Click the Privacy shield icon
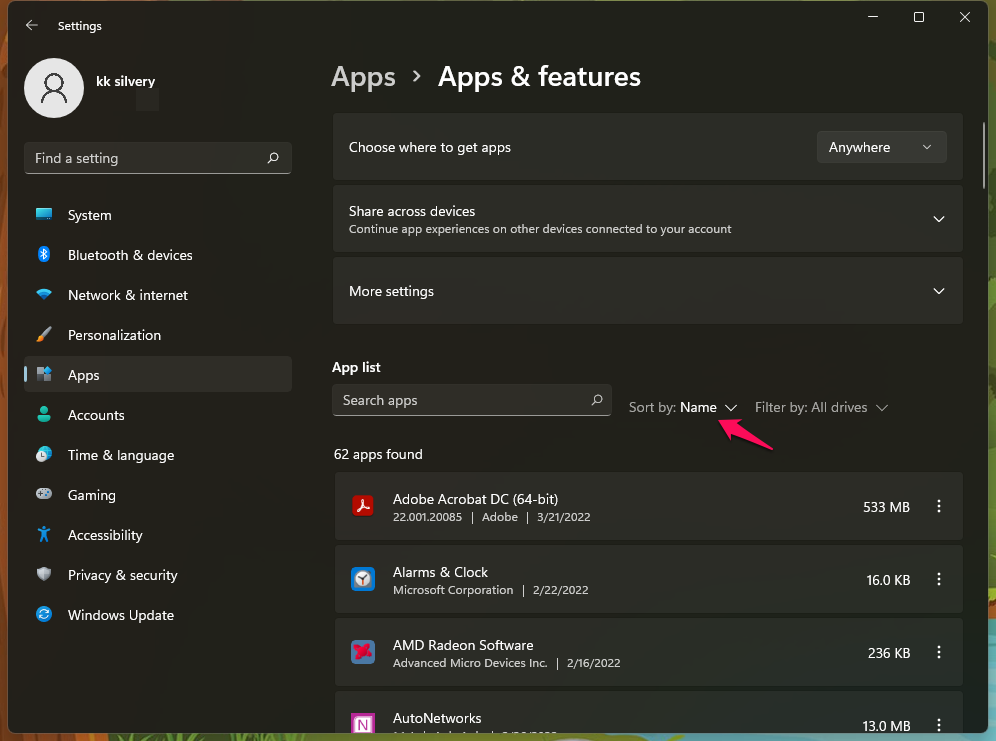Image resolution: width=996 pixels, height=741 pixels. (44, 575)
